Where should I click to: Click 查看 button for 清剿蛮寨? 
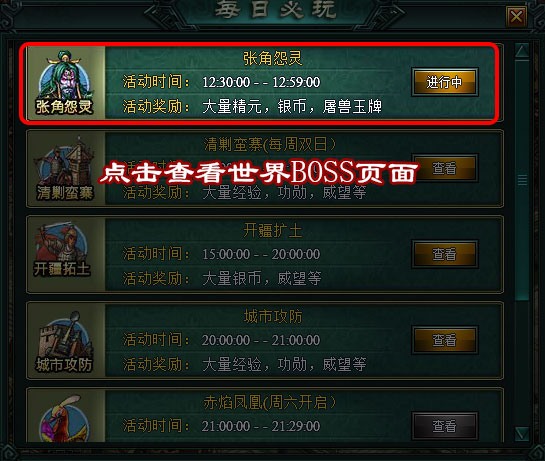(x=445, y=168)
